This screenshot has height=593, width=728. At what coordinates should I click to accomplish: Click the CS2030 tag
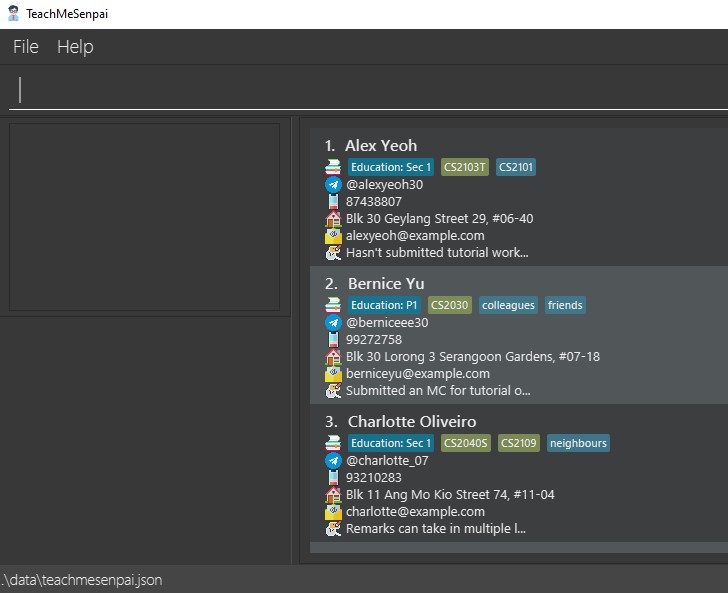[449, 305]
